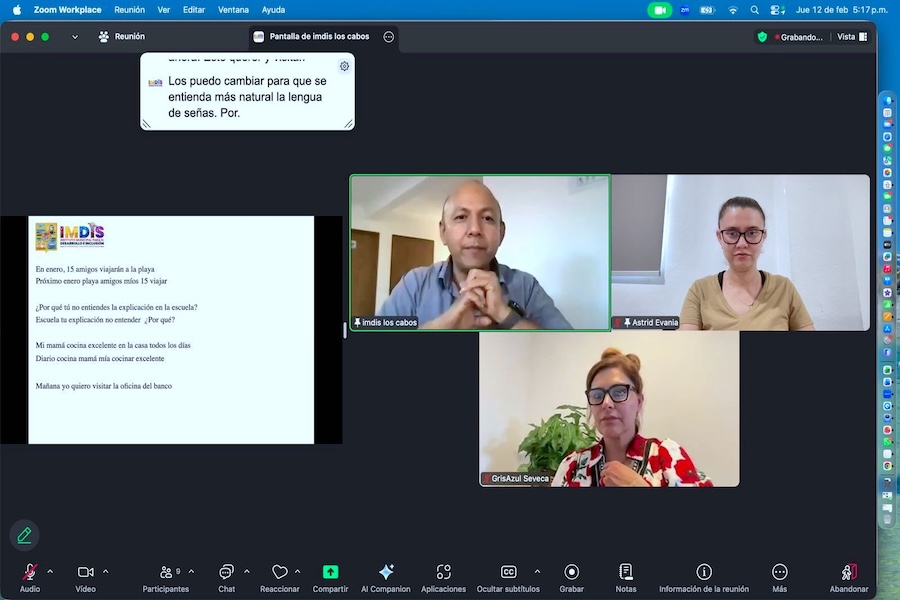
Task: Click Abandonar to leave the meeting
Action: (x=848, y=573)
